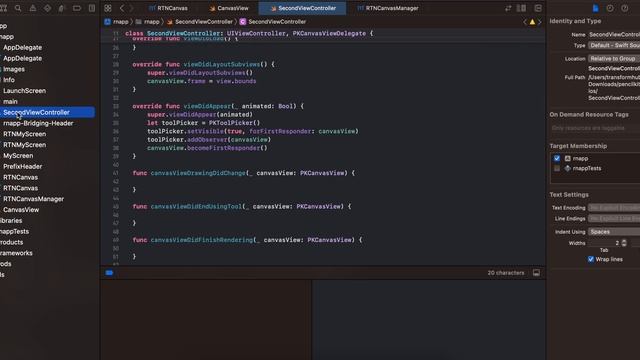
Task: Select the rnappTests group in navigator
Action: pyautogui.click(x=14, y=231)
